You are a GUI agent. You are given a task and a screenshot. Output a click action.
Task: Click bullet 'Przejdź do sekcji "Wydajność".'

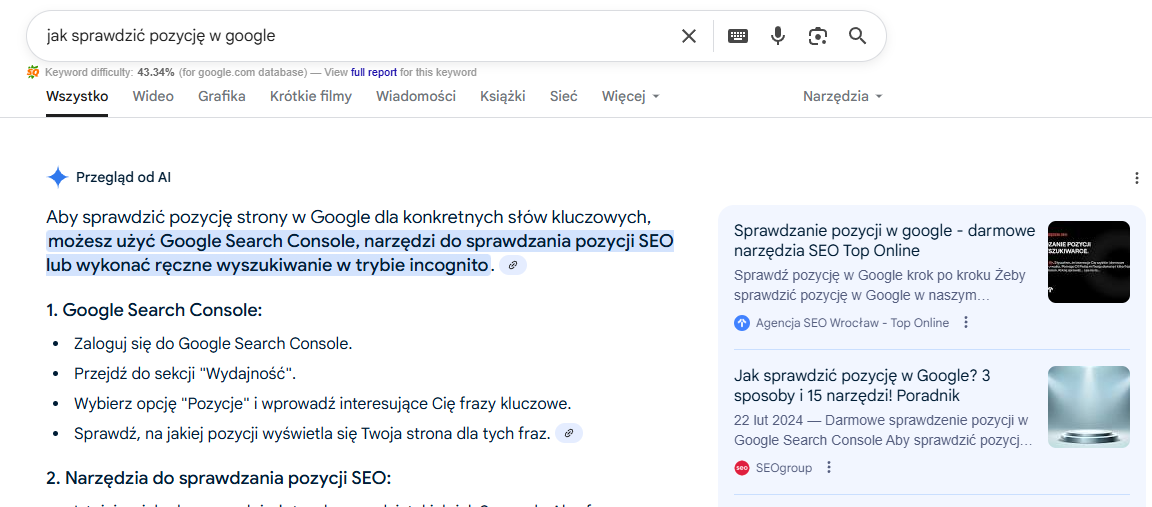click(x=185, y=373)
